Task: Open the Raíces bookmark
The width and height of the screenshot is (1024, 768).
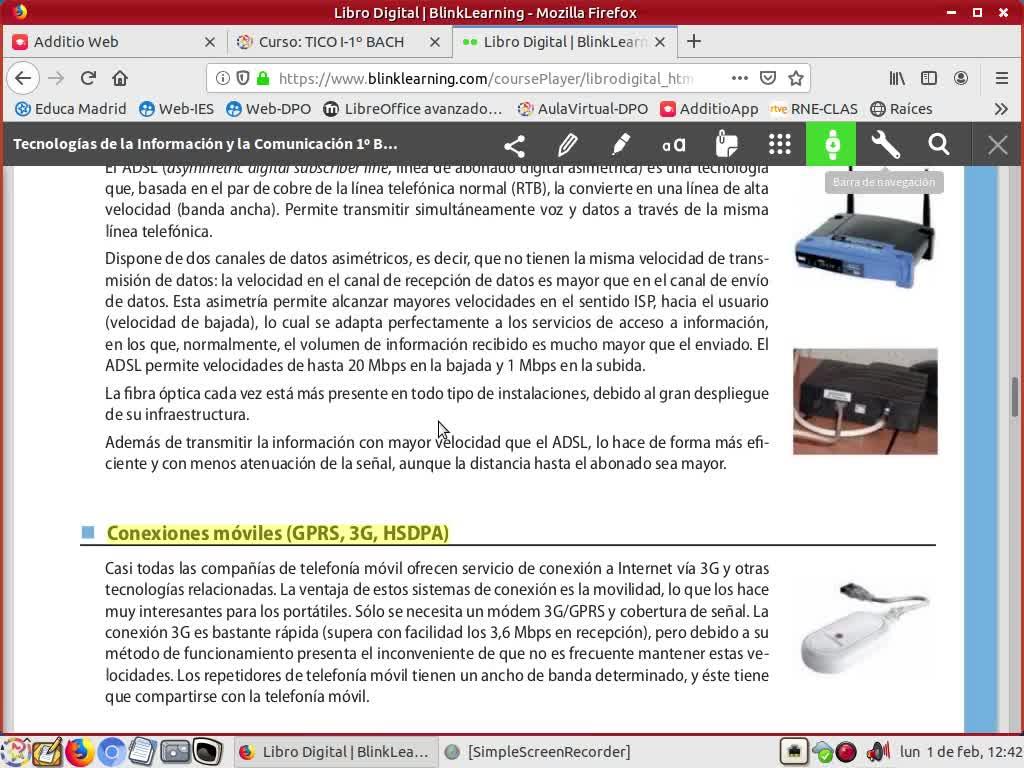Action: coord(902,109)
